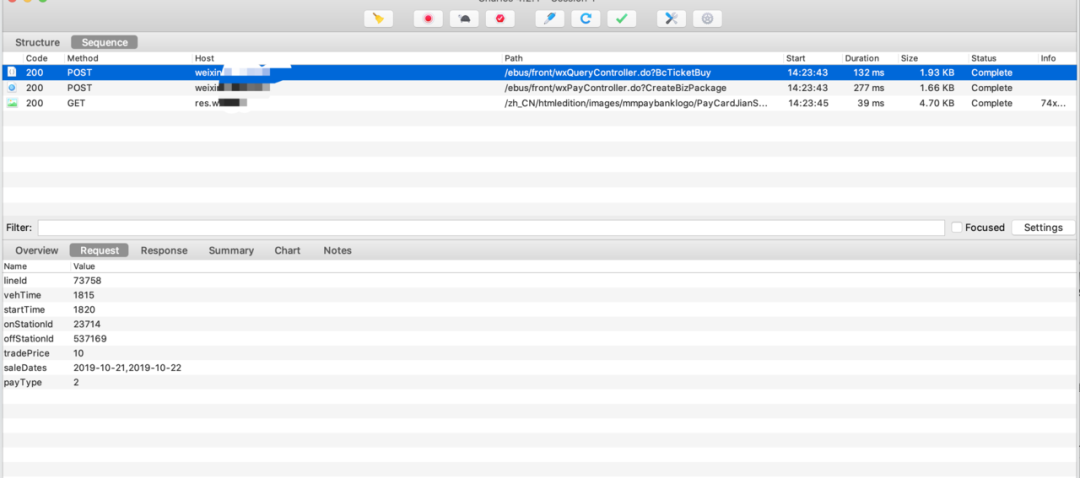The height and width of the screenshot is (478, 1080).
Task: Open the Response tab
Action: [x=164, y=251]
